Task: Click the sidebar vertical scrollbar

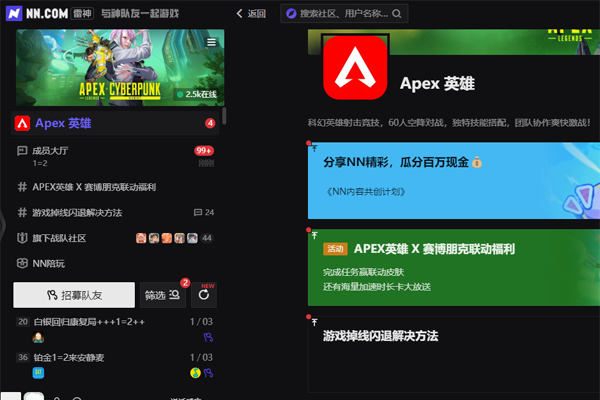Action: click(224, 116)
